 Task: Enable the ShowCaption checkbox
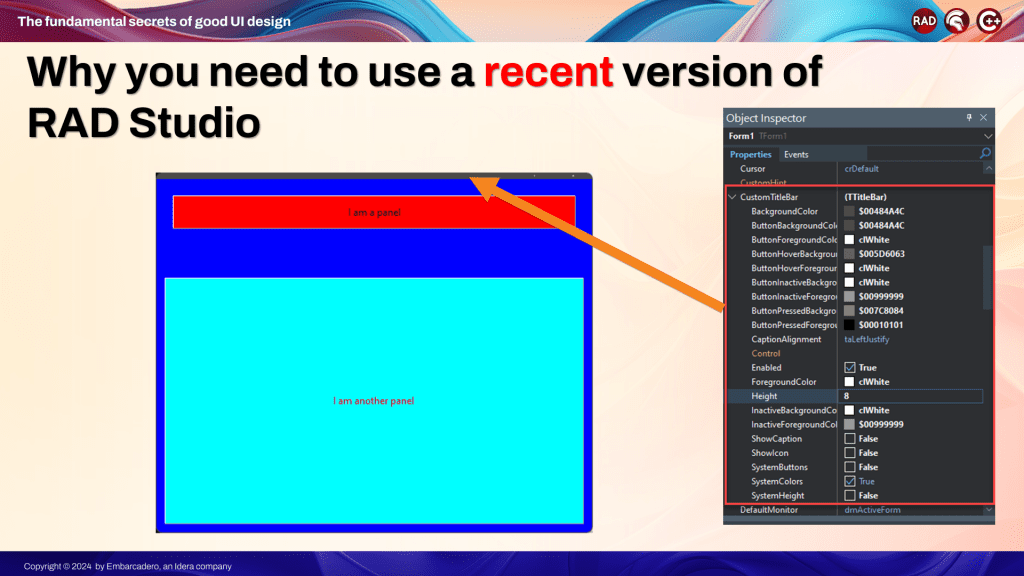tap(850, 439)
